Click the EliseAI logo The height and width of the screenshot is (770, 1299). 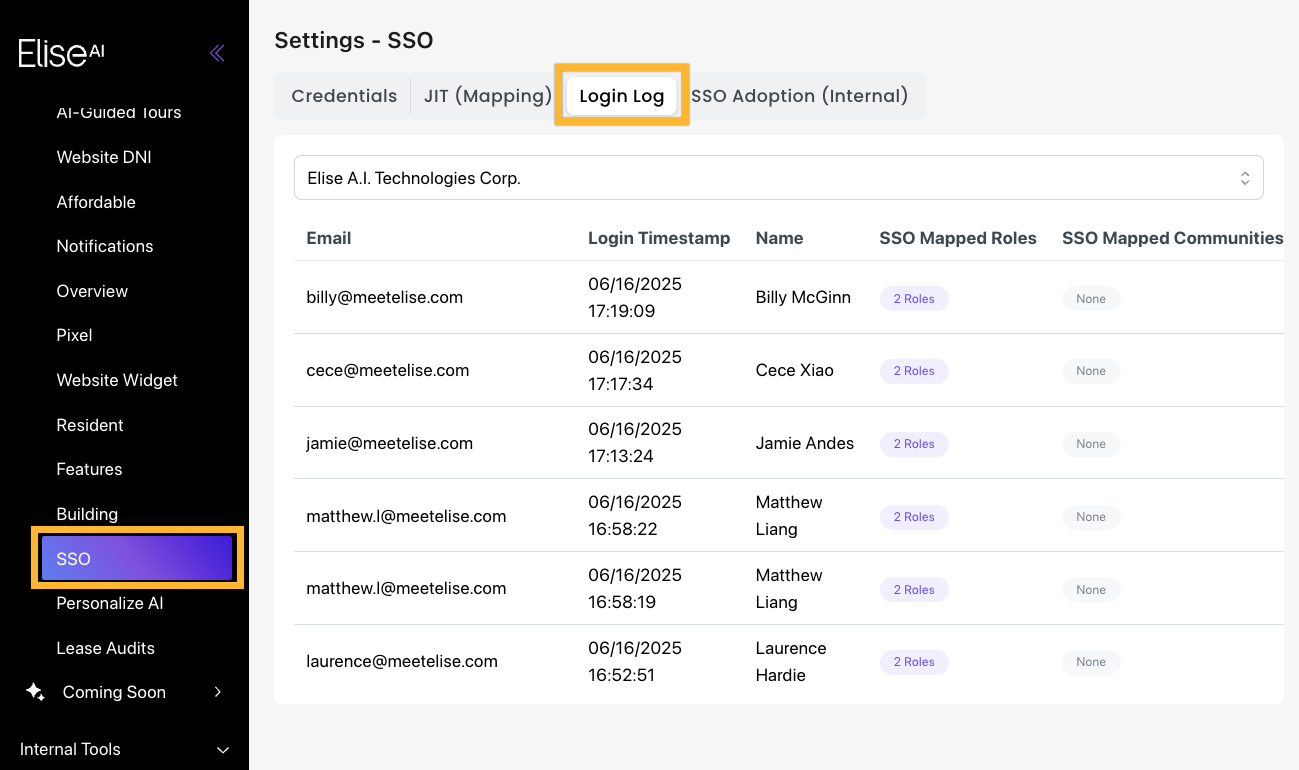pyautogui.click(x=62, y=53)
